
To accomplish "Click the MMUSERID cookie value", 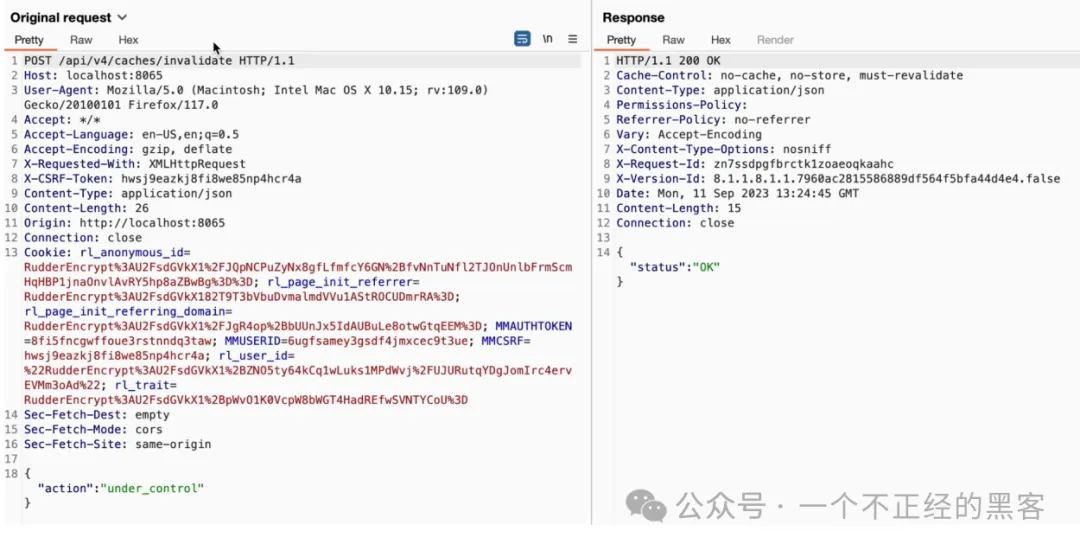I will [x=377, y=341].
